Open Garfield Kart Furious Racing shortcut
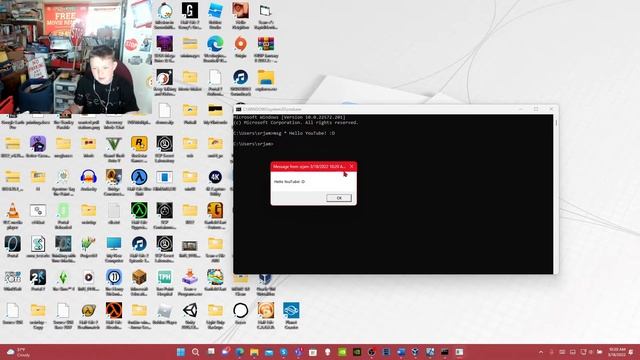Image resolution: width=640 pixels, height=360 pixels. click(x=215, y=216)
